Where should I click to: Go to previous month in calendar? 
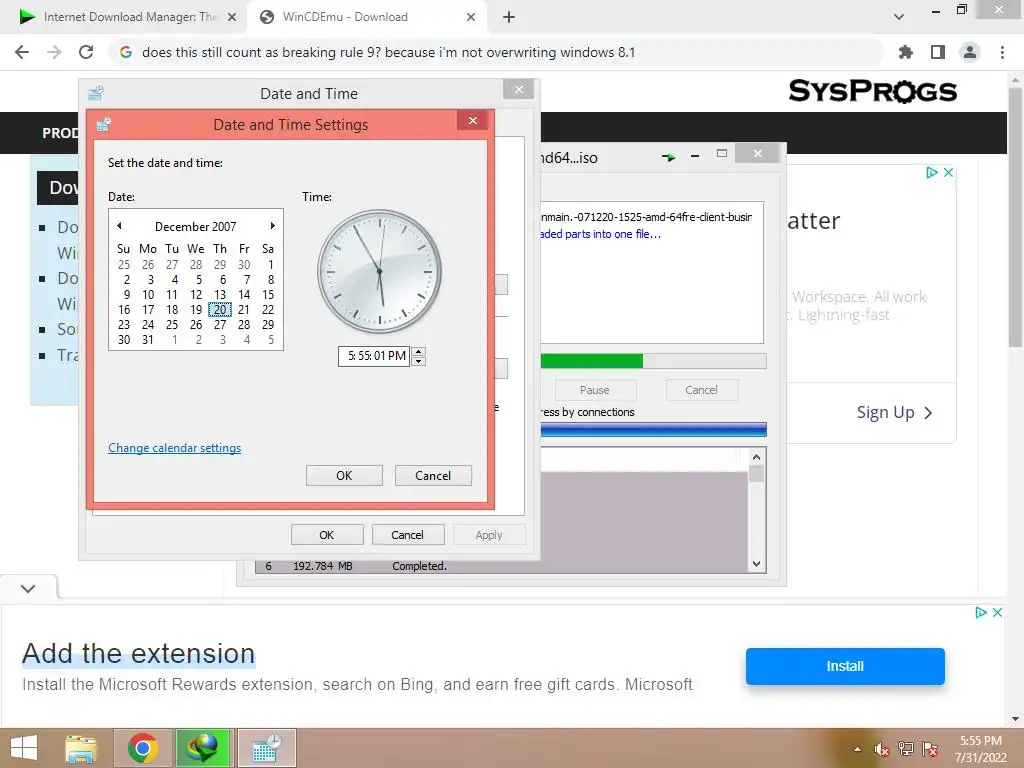119,226
